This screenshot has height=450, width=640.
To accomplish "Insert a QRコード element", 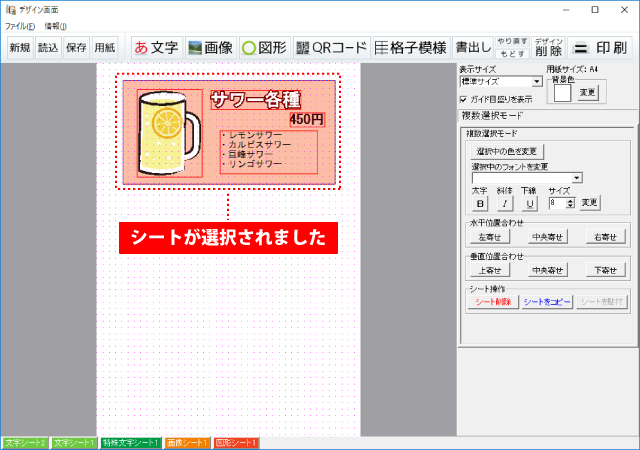I will (x=331, y=48).
